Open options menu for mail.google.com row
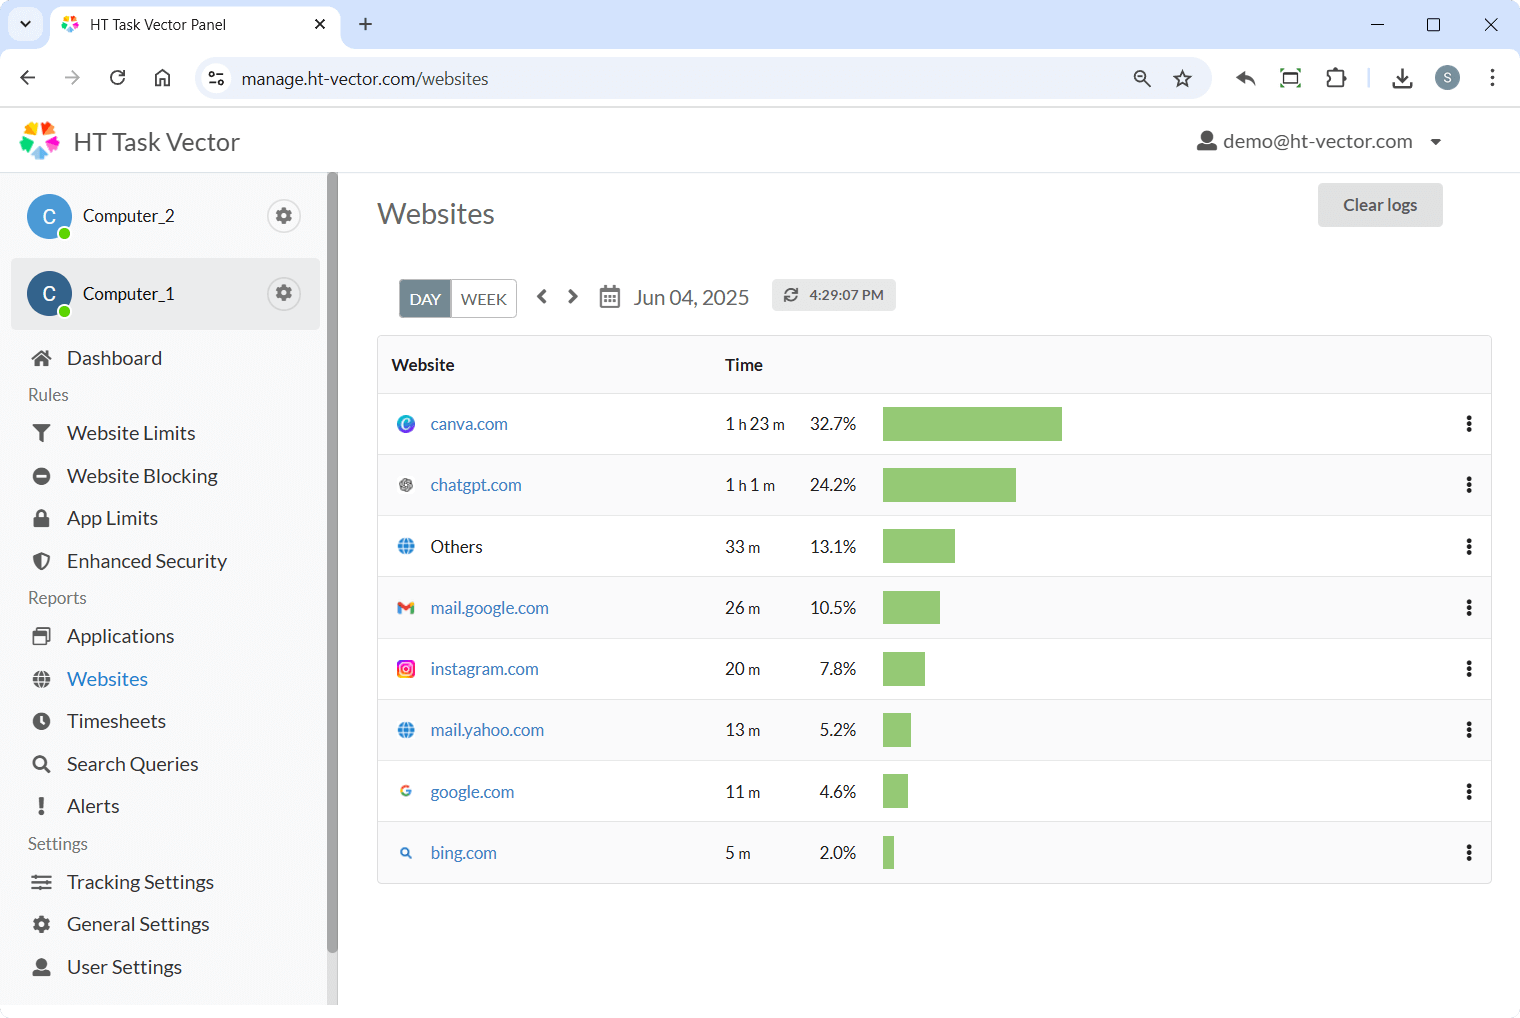The height and width of the screenshot is (1018, 1520). 1469,608
